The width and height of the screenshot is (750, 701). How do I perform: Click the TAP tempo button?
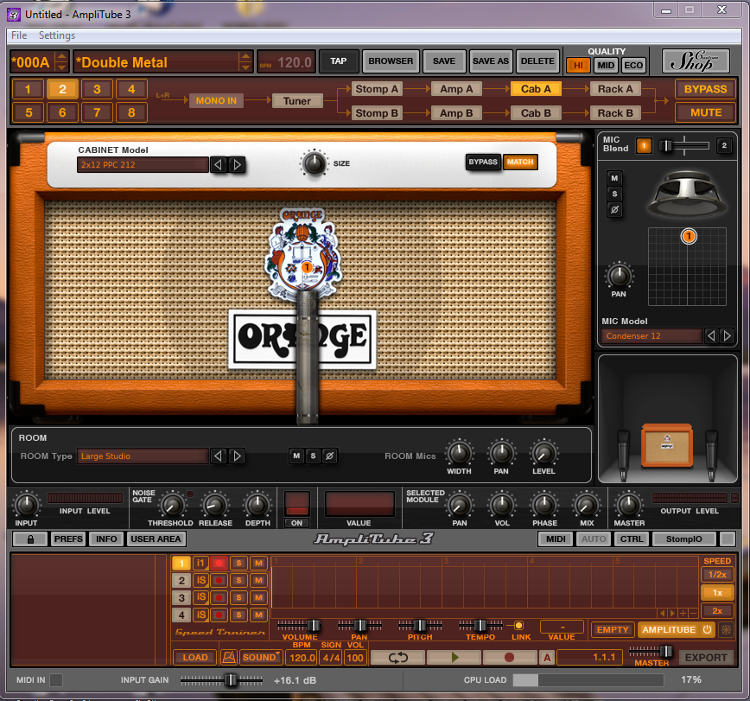click(338, 61)
